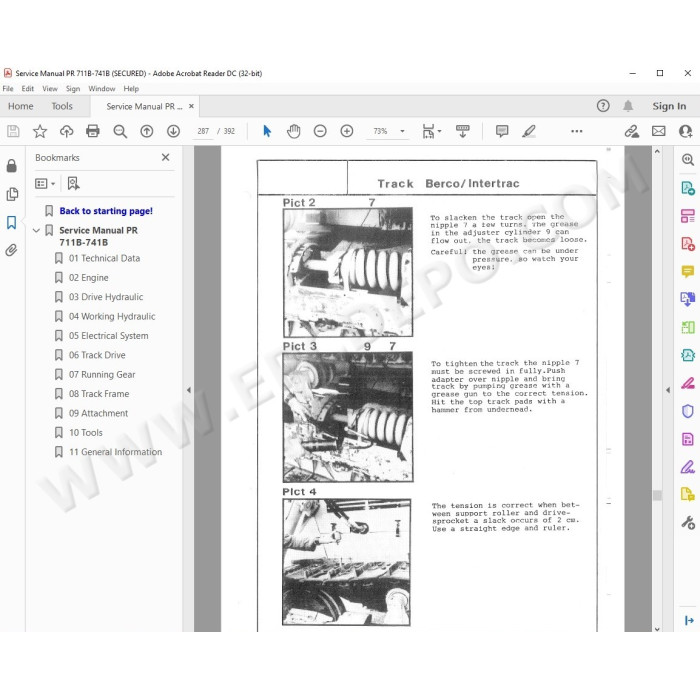This screenshot has width=700, height=700.
Task: Click the Save file icon
Action: 13,131
